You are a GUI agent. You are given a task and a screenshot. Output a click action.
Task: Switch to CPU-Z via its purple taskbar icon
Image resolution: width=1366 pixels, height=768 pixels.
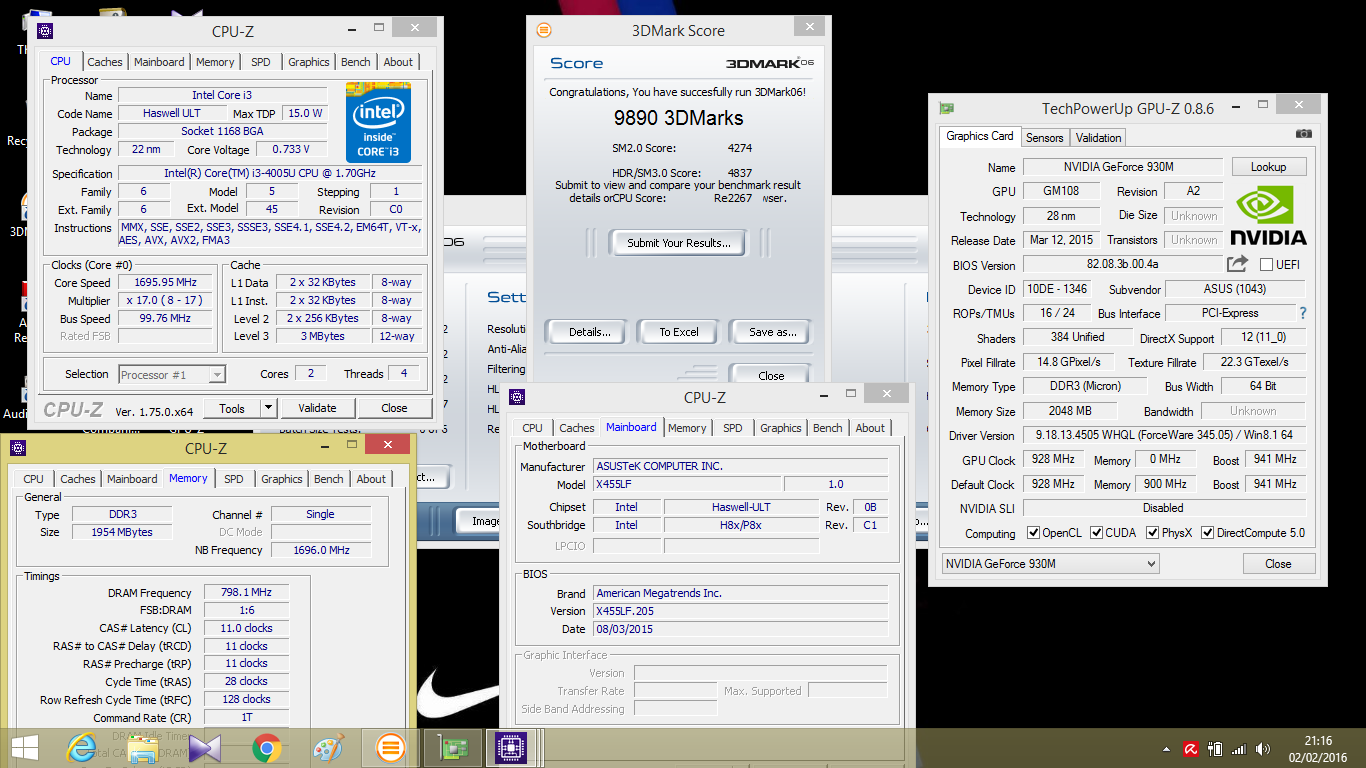512,748
